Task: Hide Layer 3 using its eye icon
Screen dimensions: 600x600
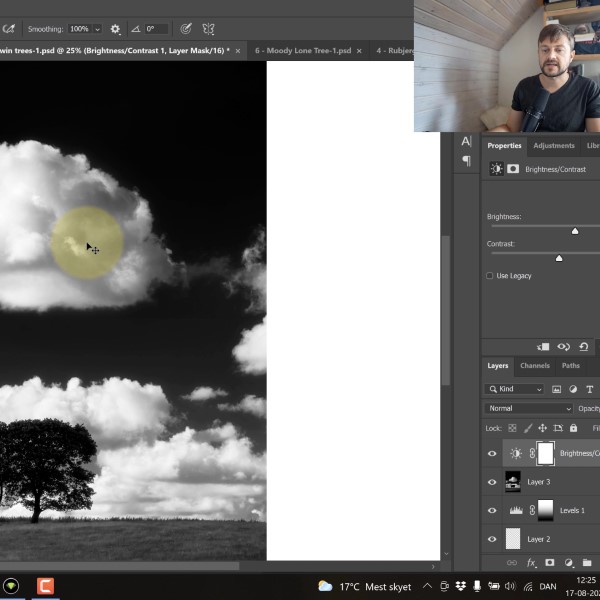Action: [491, 482]
